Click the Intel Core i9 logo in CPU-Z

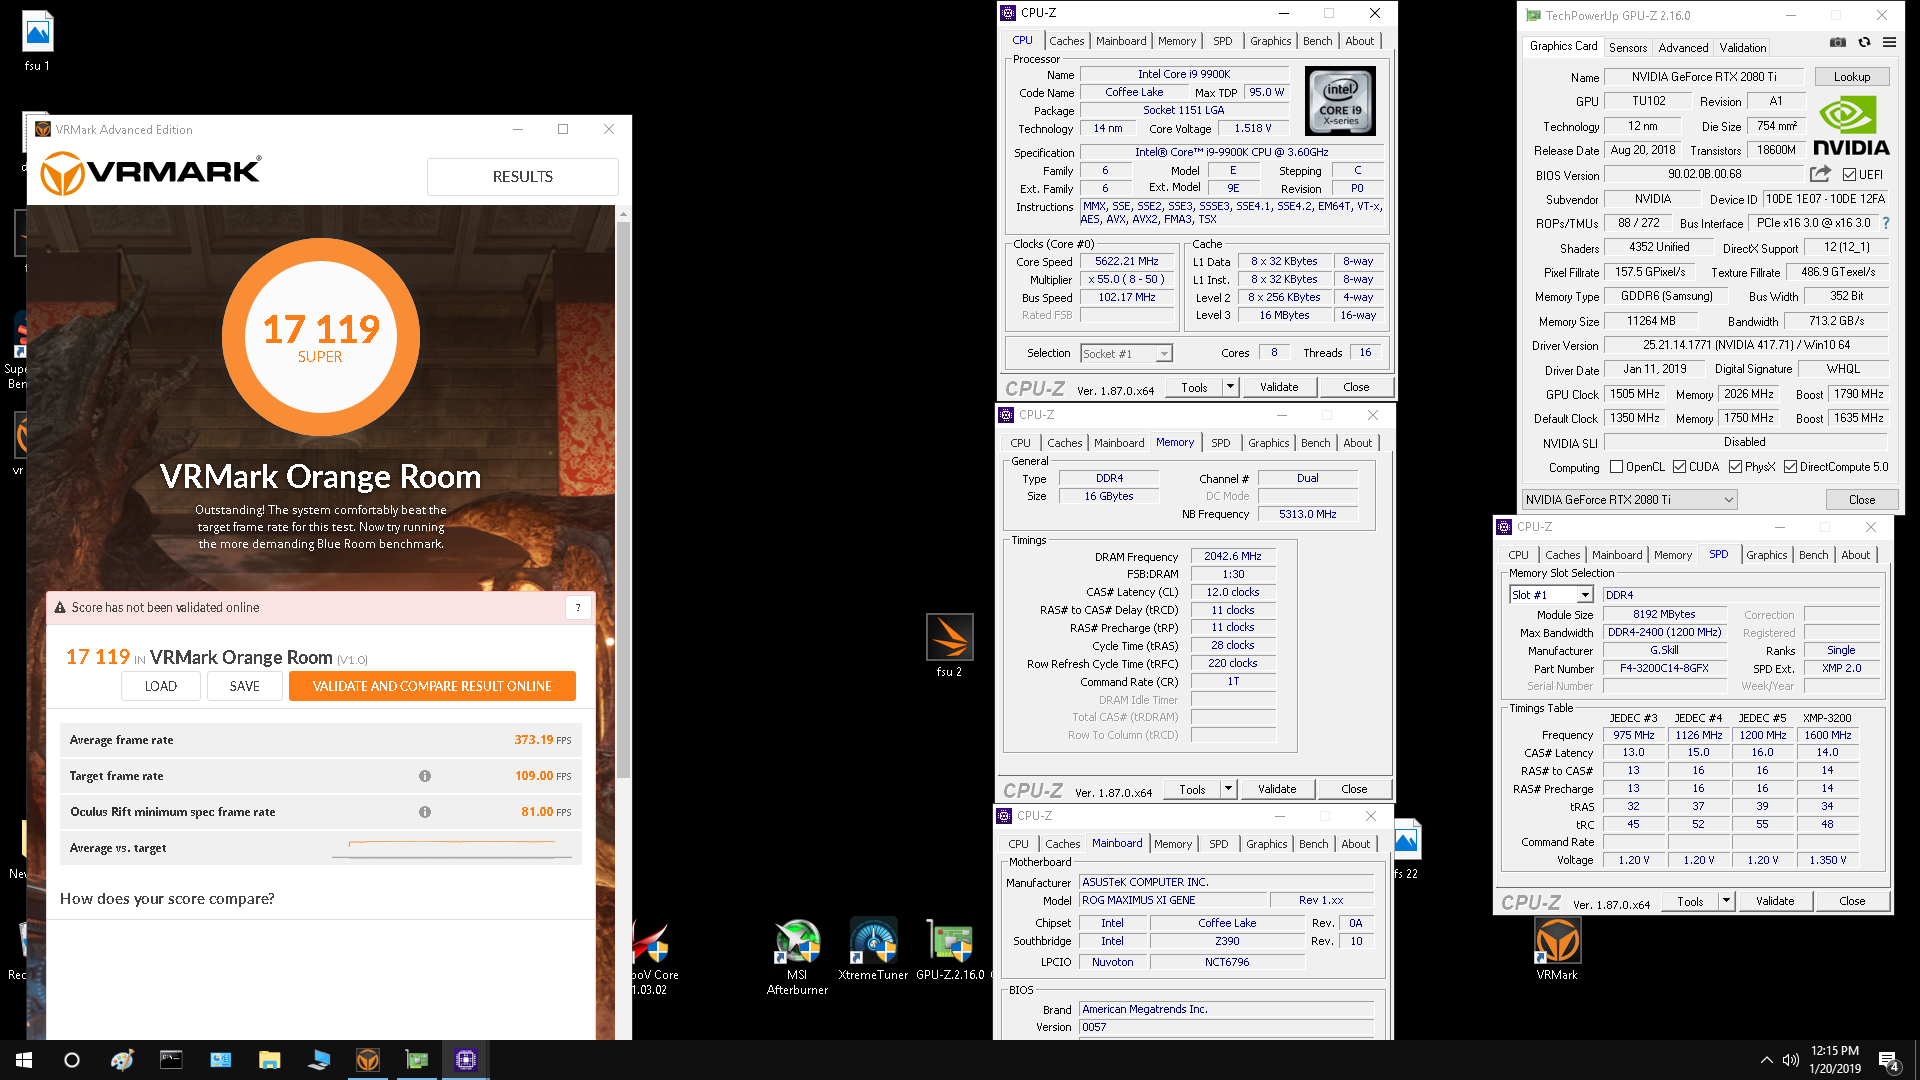[1340, 101]
